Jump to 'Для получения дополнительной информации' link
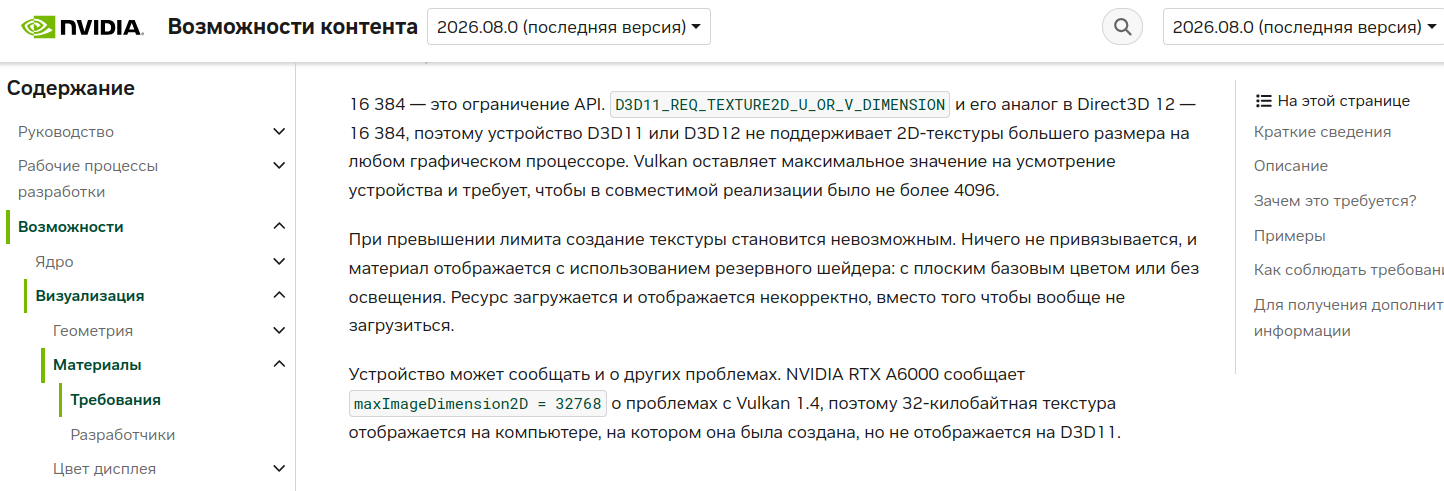Viewport: 1444px width, 491px height. tap(1349, 318)
